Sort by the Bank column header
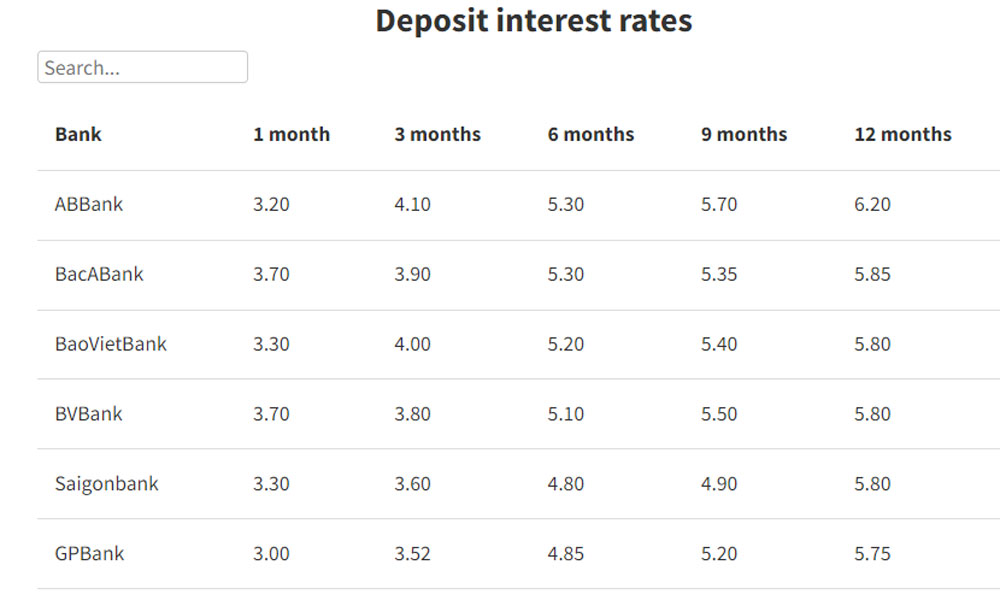Image resolution: width=1000 pixels, height=600 pixels. (x=78, y=134)
